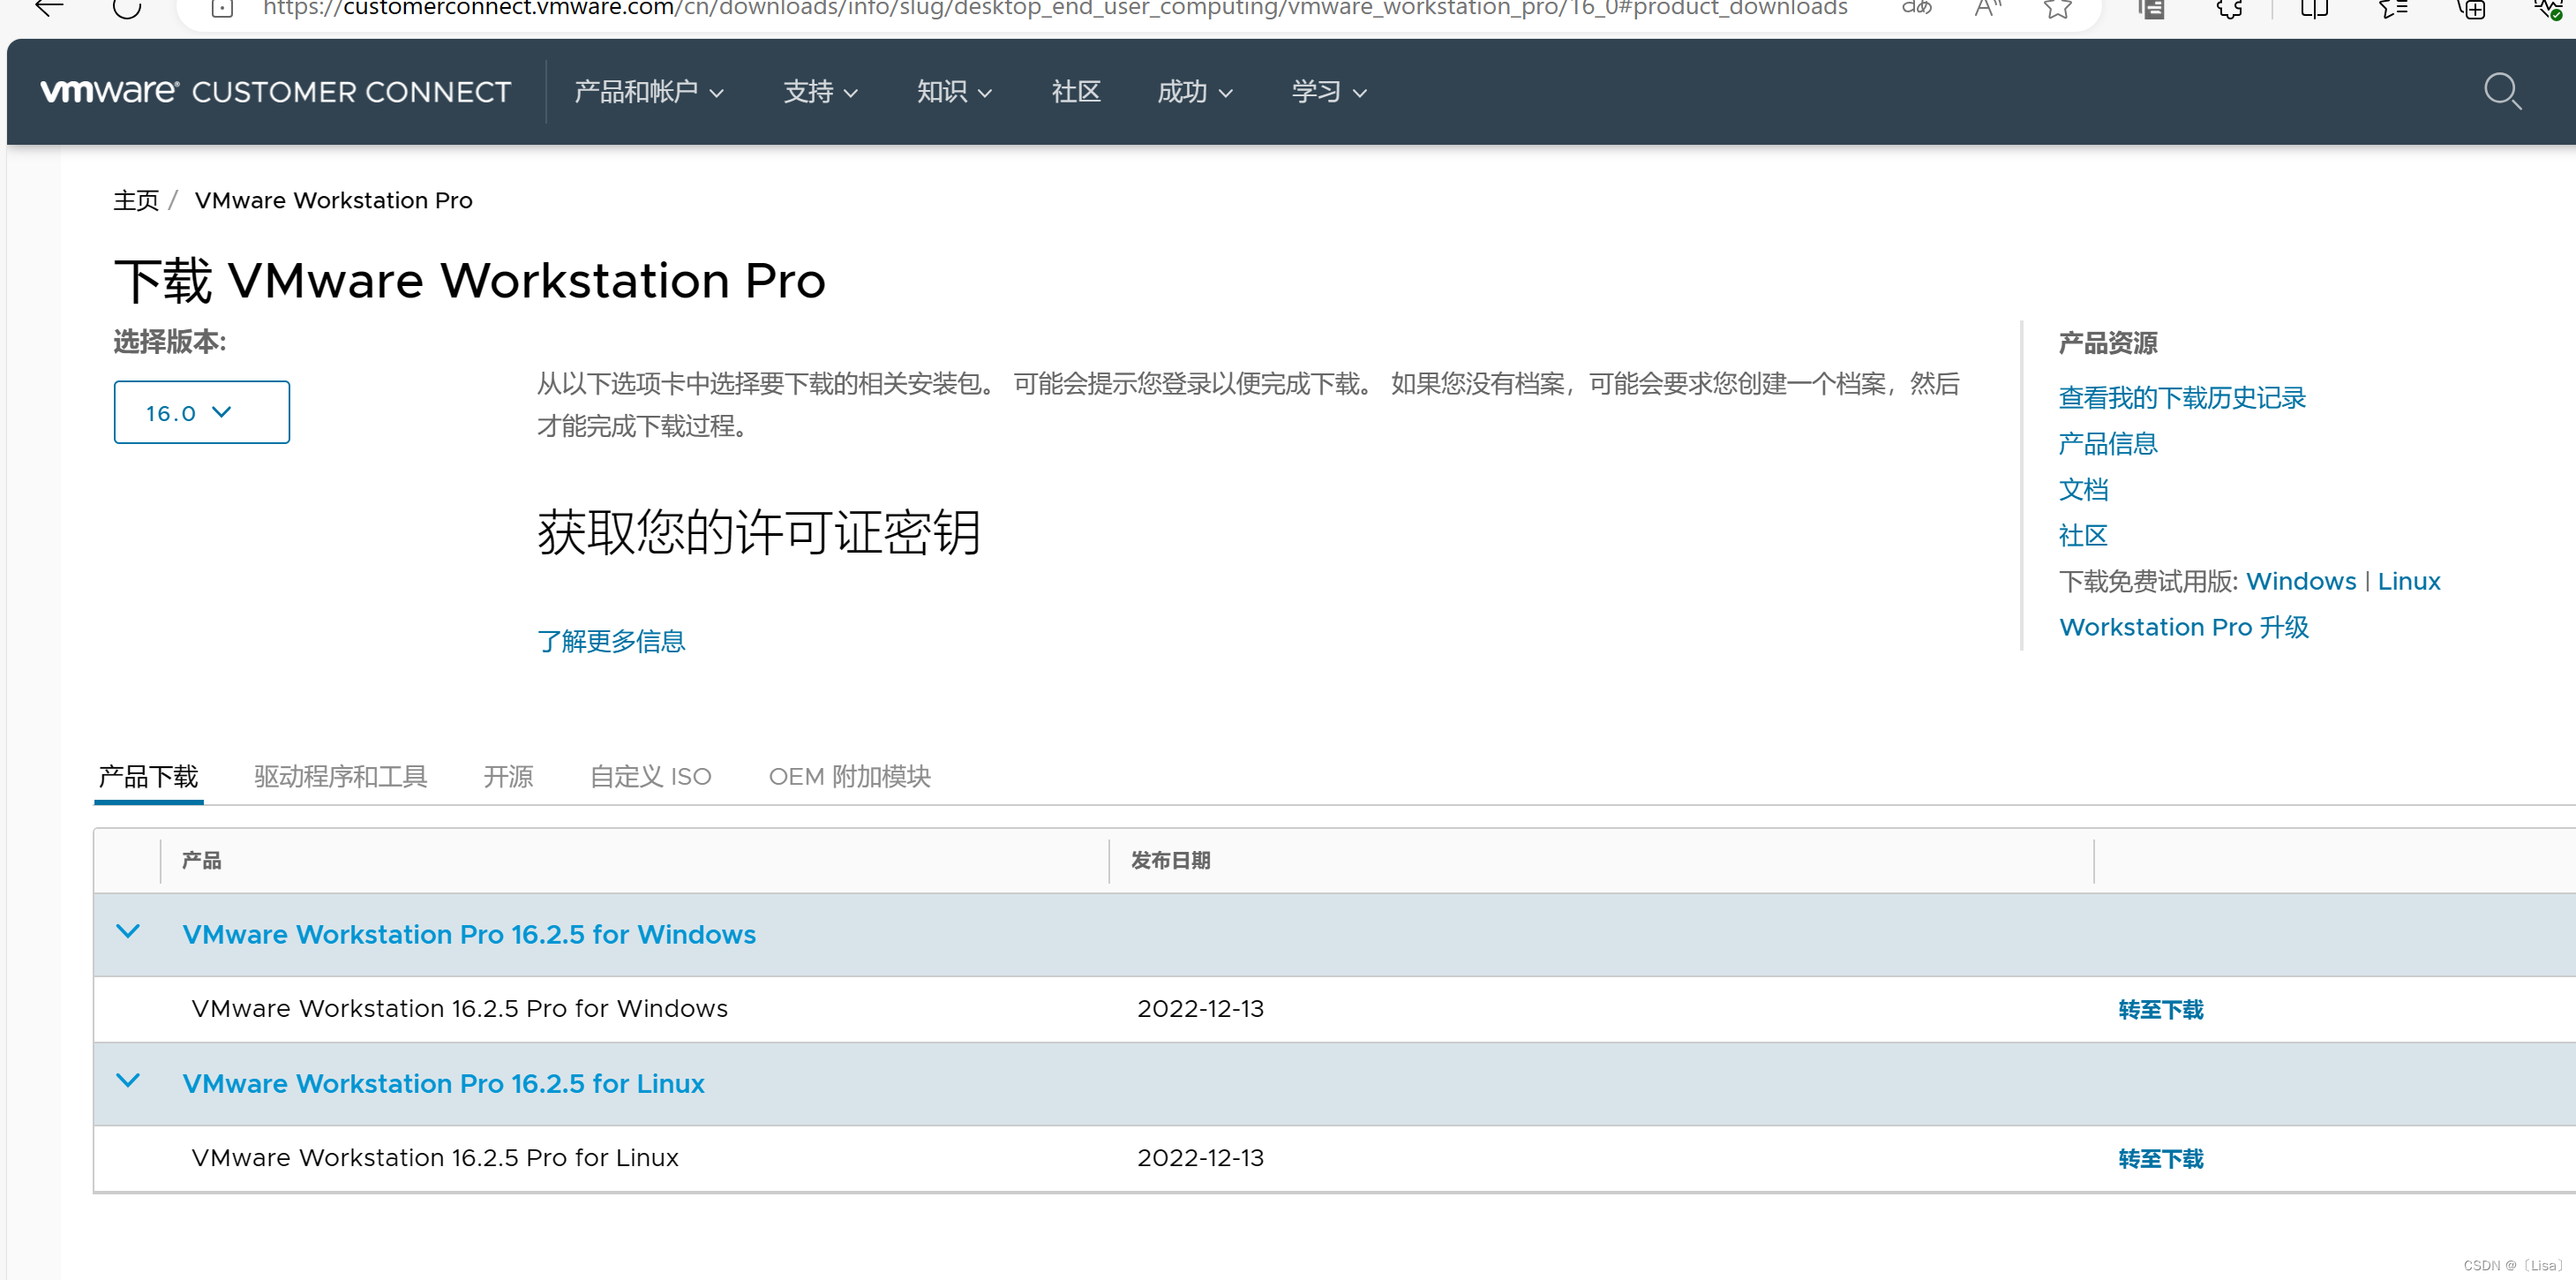Click the browser refresh icon

click(x=127, y=9)
